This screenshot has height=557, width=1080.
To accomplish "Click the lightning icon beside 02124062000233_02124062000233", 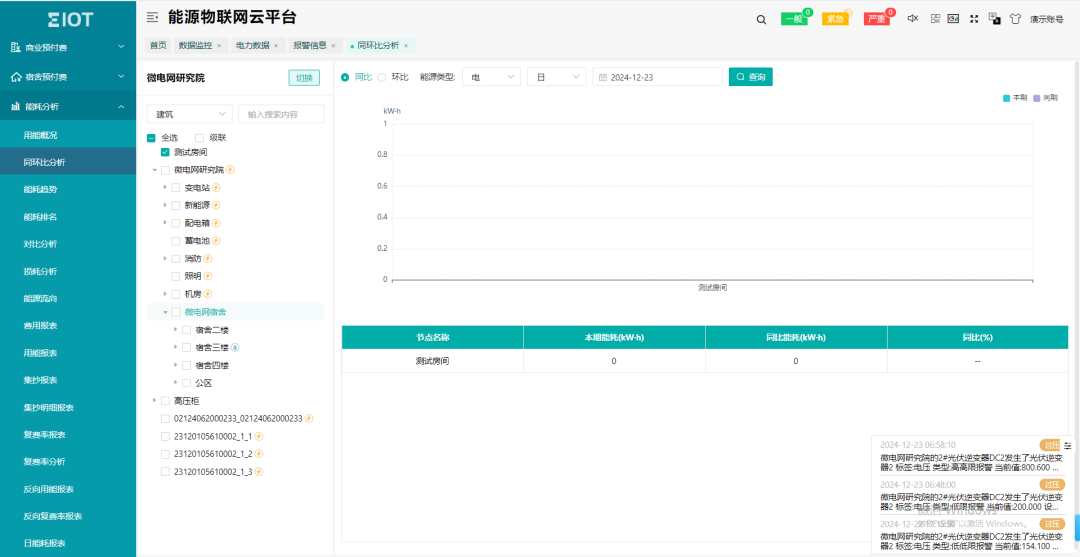I will pos(309,418).
